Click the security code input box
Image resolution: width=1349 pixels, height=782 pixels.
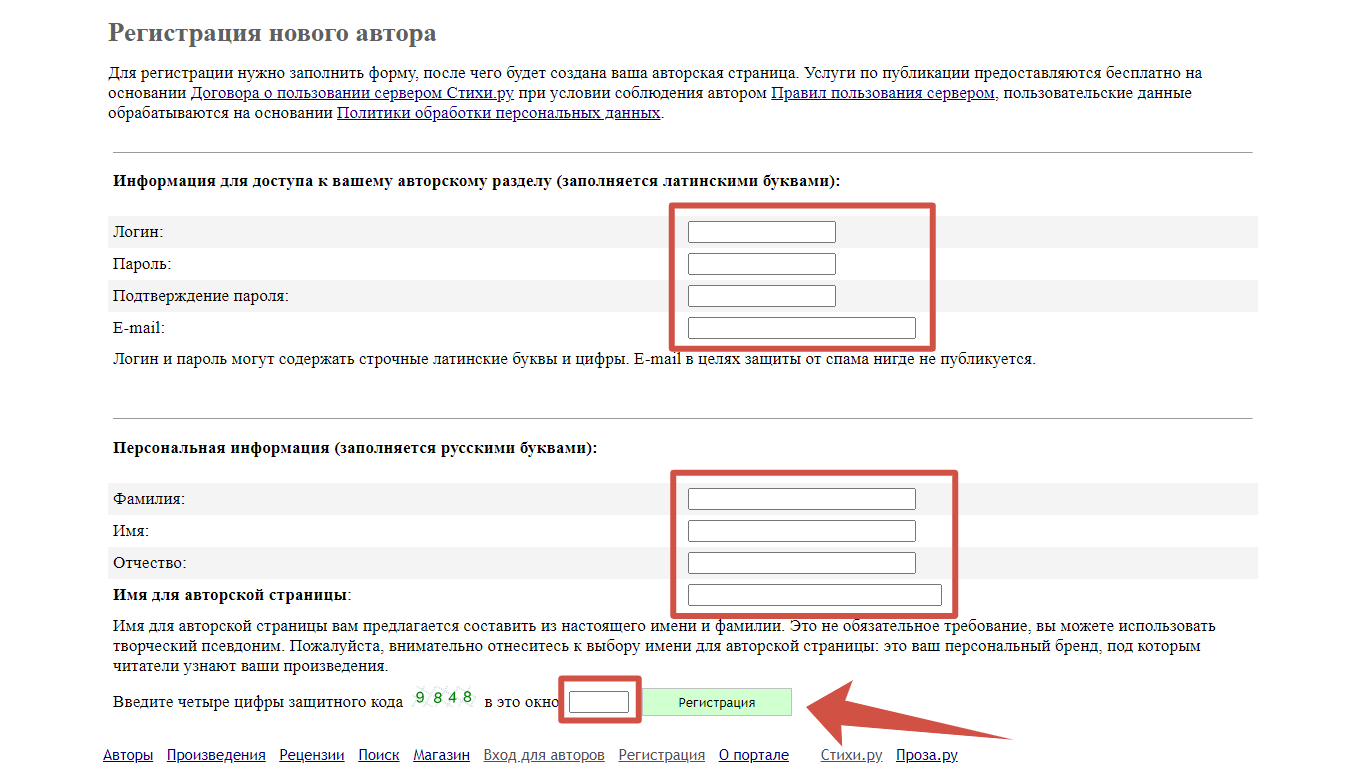coord(598,702)
